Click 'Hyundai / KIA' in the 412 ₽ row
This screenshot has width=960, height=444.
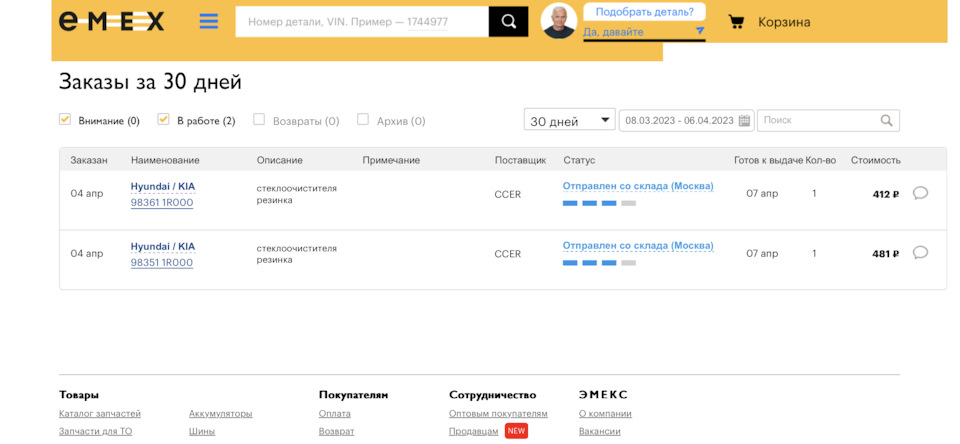tap(163, 187)
